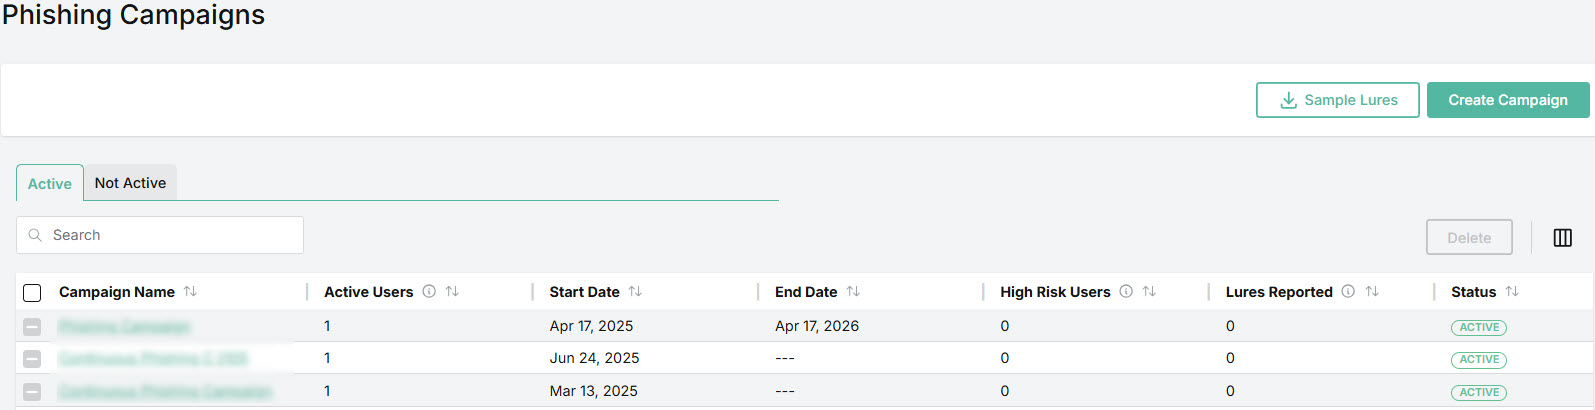Sort the Status column
This screenshot has width=1595, height=410.
click(x=1512, y=292)
